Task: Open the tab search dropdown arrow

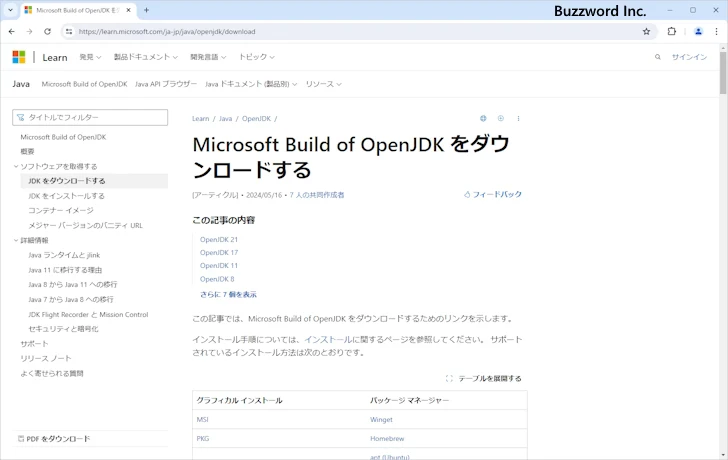Action: [10, 10]
